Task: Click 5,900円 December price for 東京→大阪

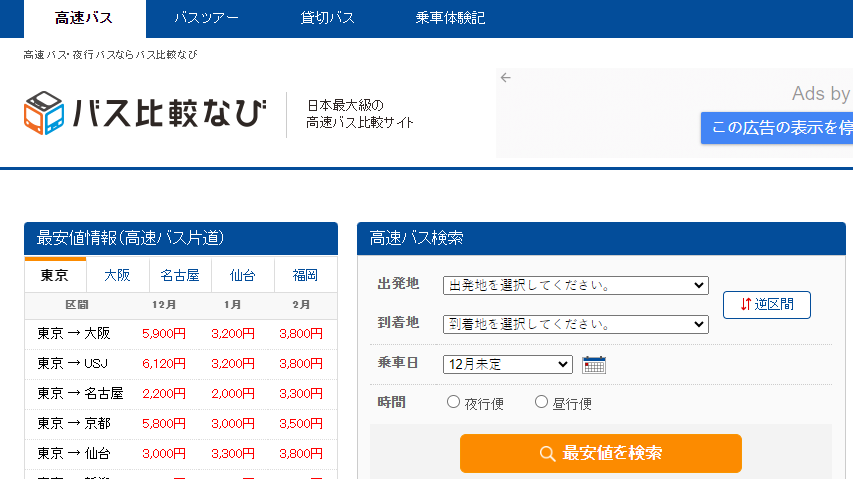Action: coord(164,333)
